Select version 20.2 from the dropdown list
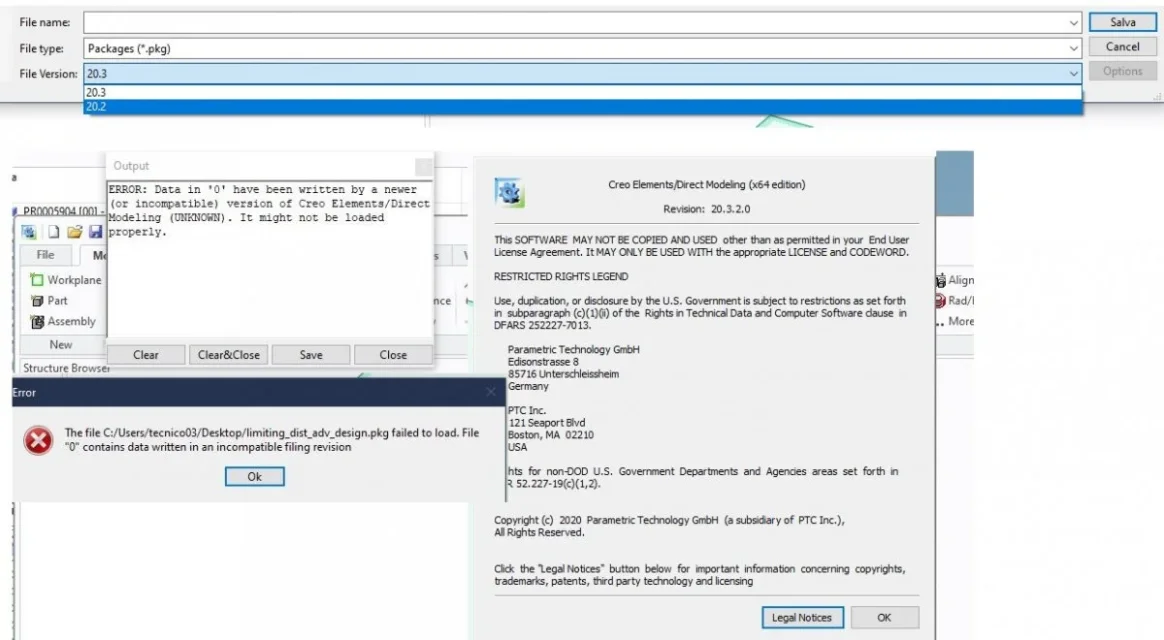Screen dimensions: 1164x640 pos(583,106)
